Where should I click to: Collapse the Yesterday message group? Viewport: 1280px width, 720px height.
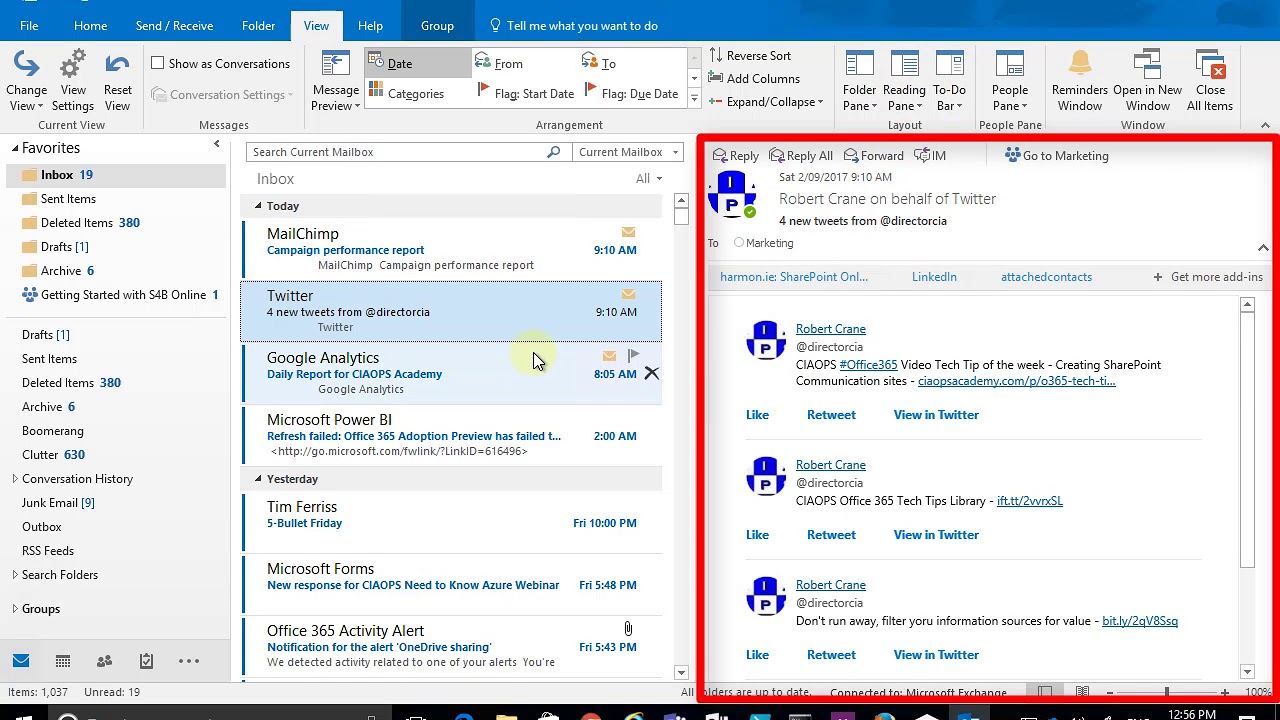pos(258,479)
